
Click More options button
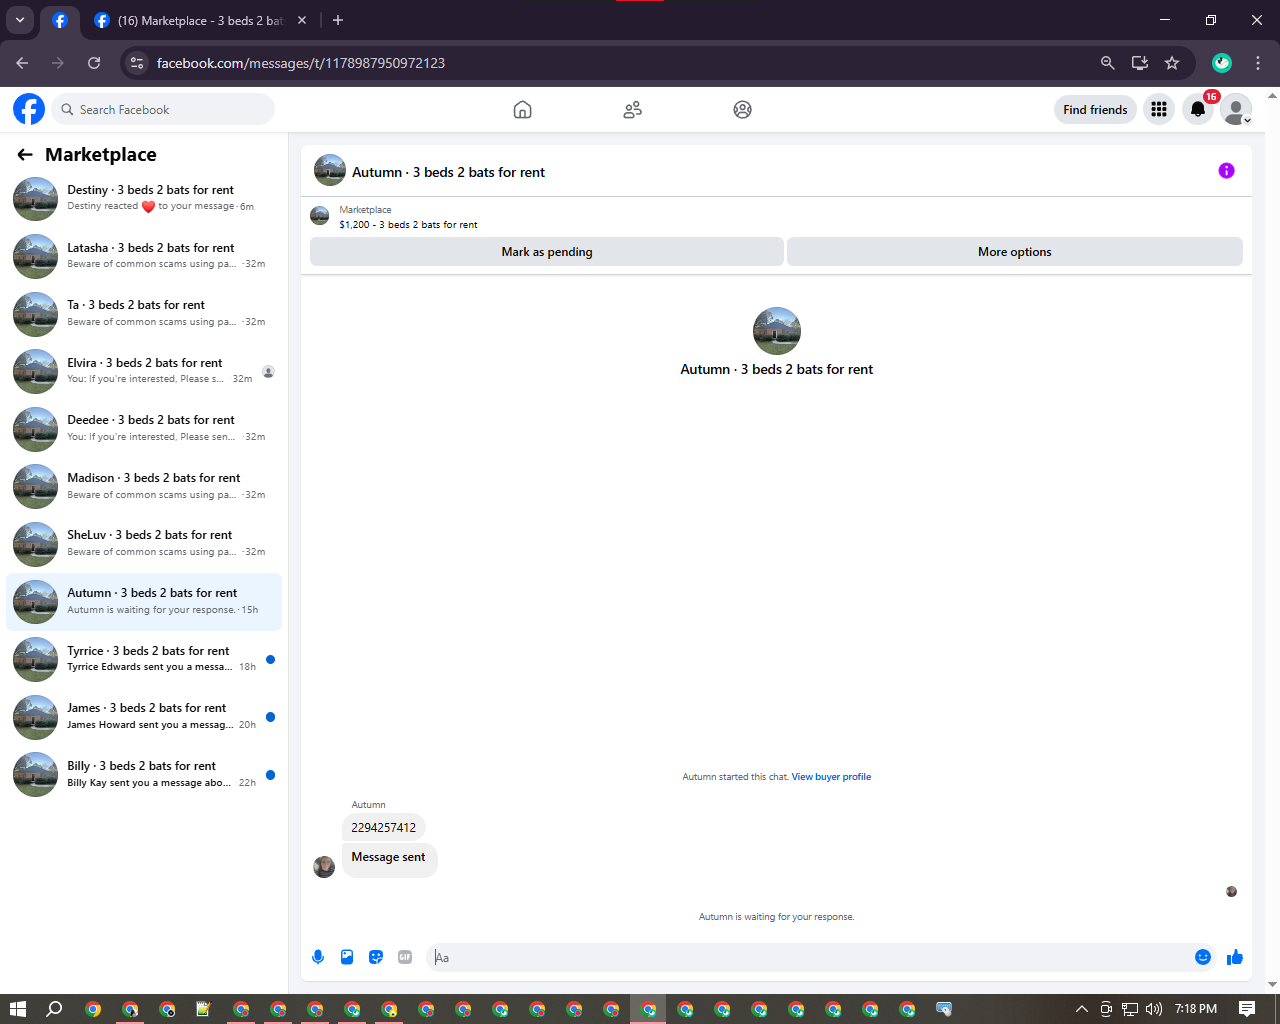1015,252
